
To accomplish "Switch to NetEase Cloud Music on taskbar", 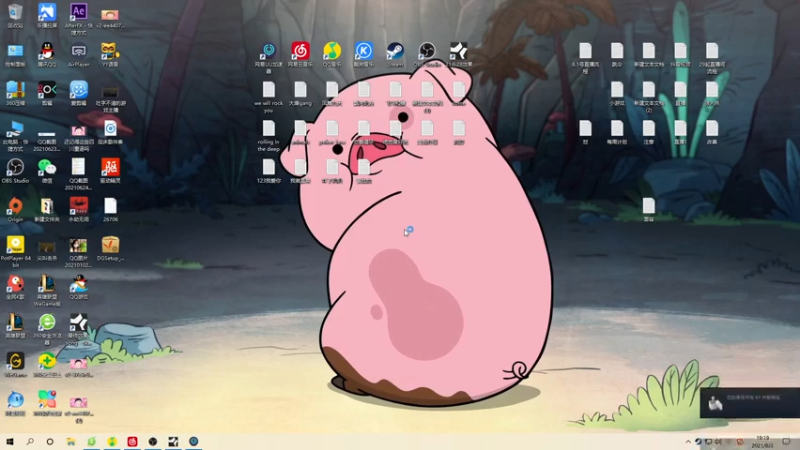I will tap(132, 441).
